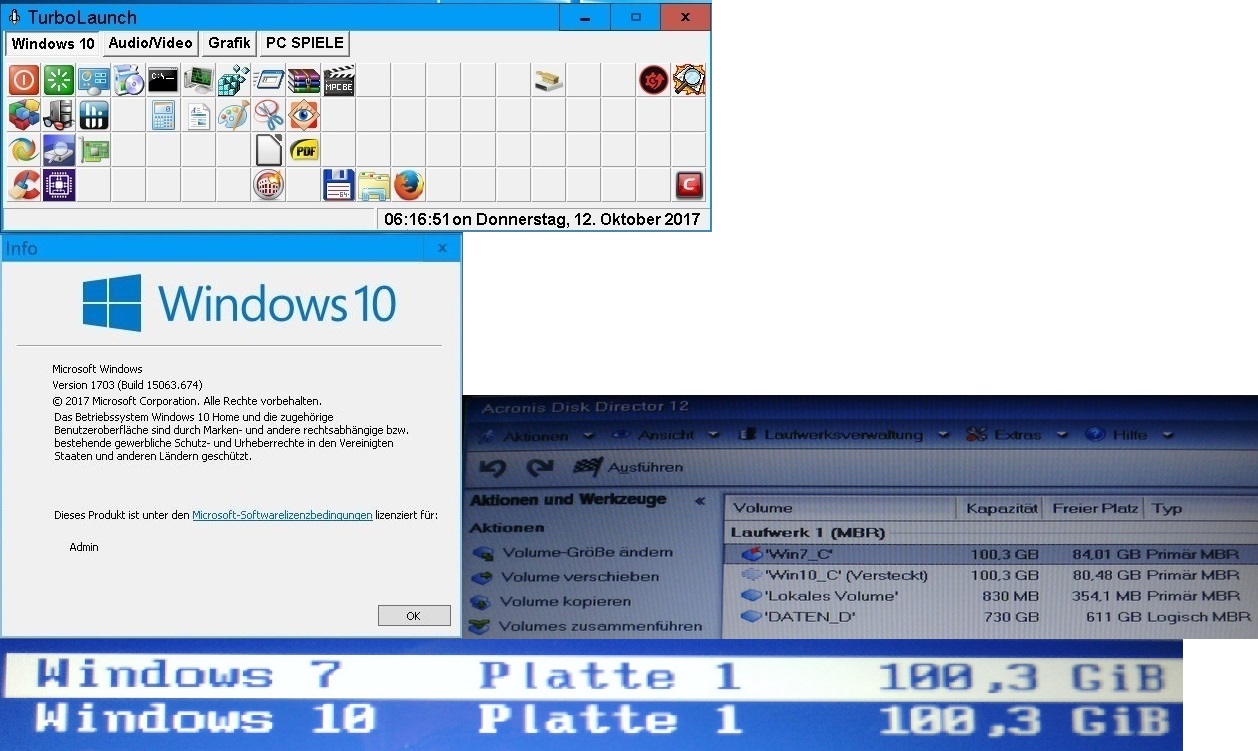Screen dimensions: 1258x751
Task: Launch the Paint palette icon
Action: coord(233,115)
